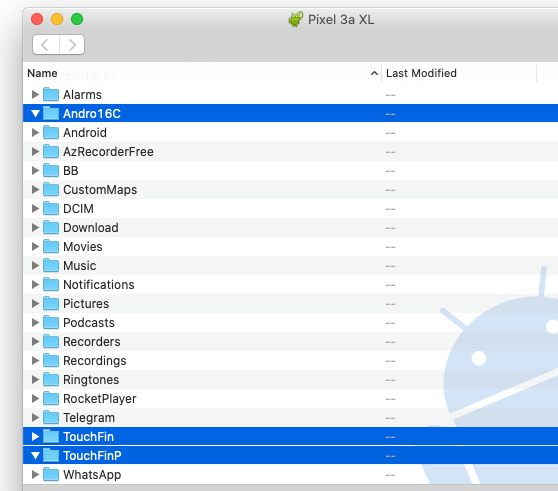Zoom window with the green button
The height and width of the screenshot is (491, 558).
(77, 19)
